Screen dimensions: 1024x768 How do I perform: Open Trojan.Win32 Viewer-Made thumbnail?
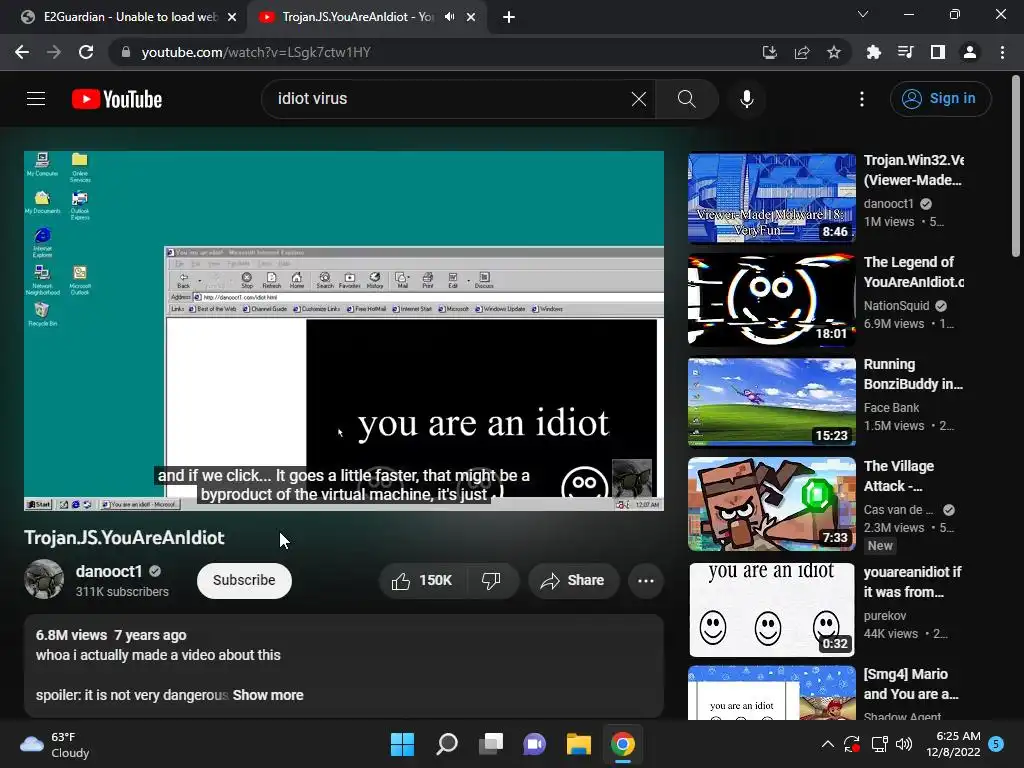click(x=771, y=199)
